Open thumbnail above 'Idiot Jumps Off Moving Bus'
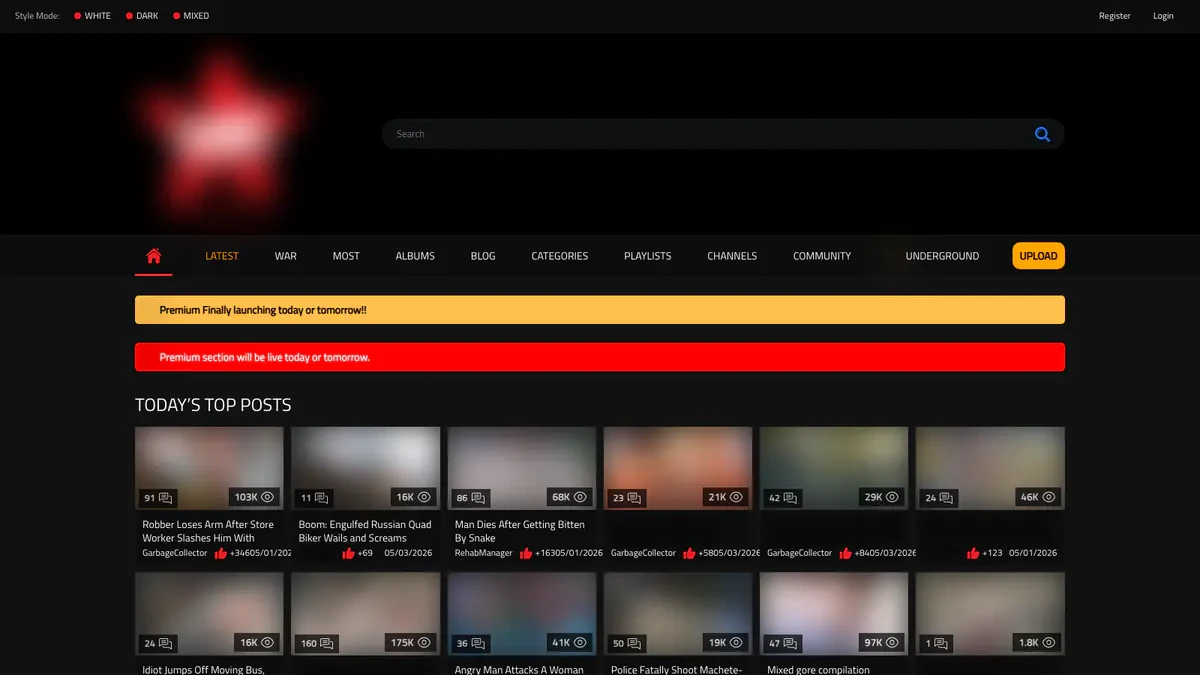 pos(209,614)
